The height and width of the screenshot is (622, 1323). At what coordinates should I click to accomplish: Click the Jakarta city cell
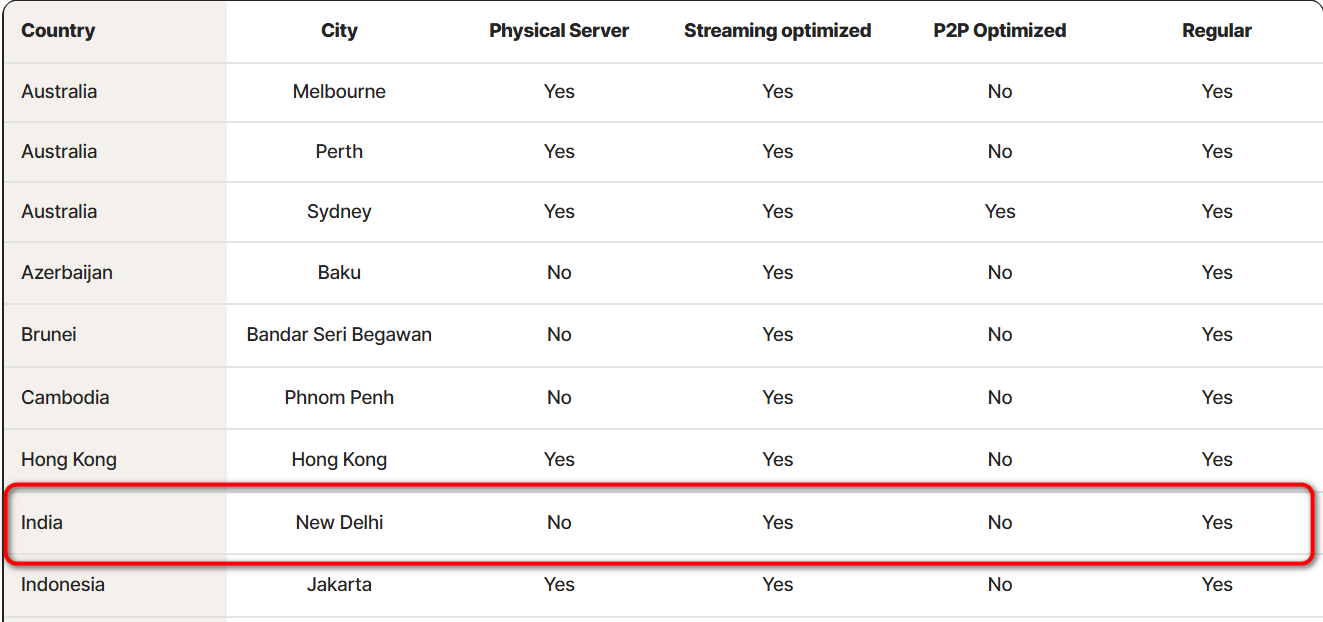coord(339,585)
